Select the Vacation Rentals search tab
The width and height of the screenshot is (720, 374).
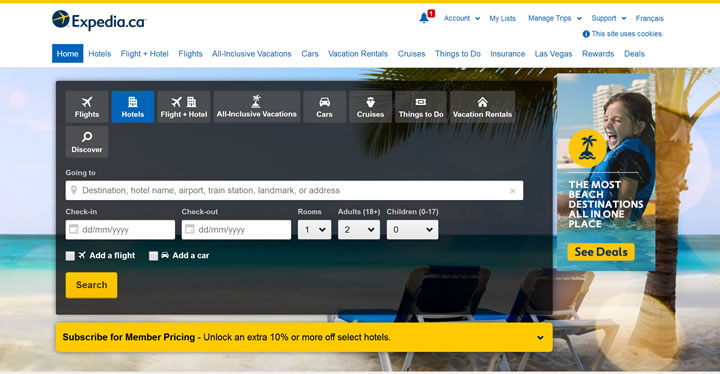(482, 107)
